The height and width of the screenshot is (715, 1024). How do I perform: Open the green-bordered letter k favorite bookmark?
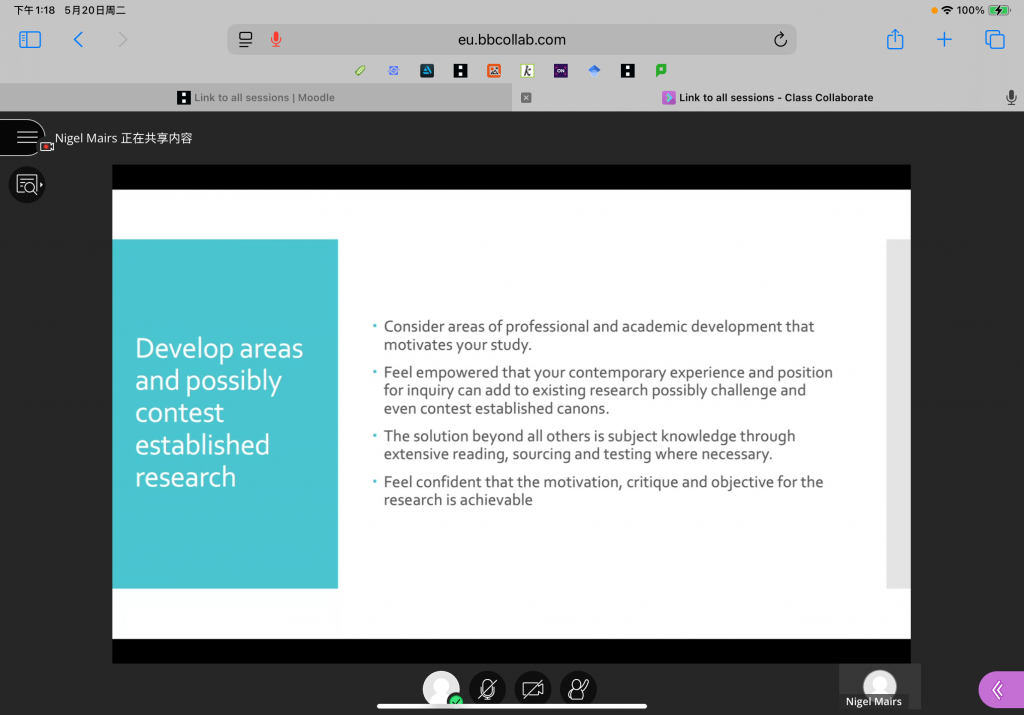527,71
